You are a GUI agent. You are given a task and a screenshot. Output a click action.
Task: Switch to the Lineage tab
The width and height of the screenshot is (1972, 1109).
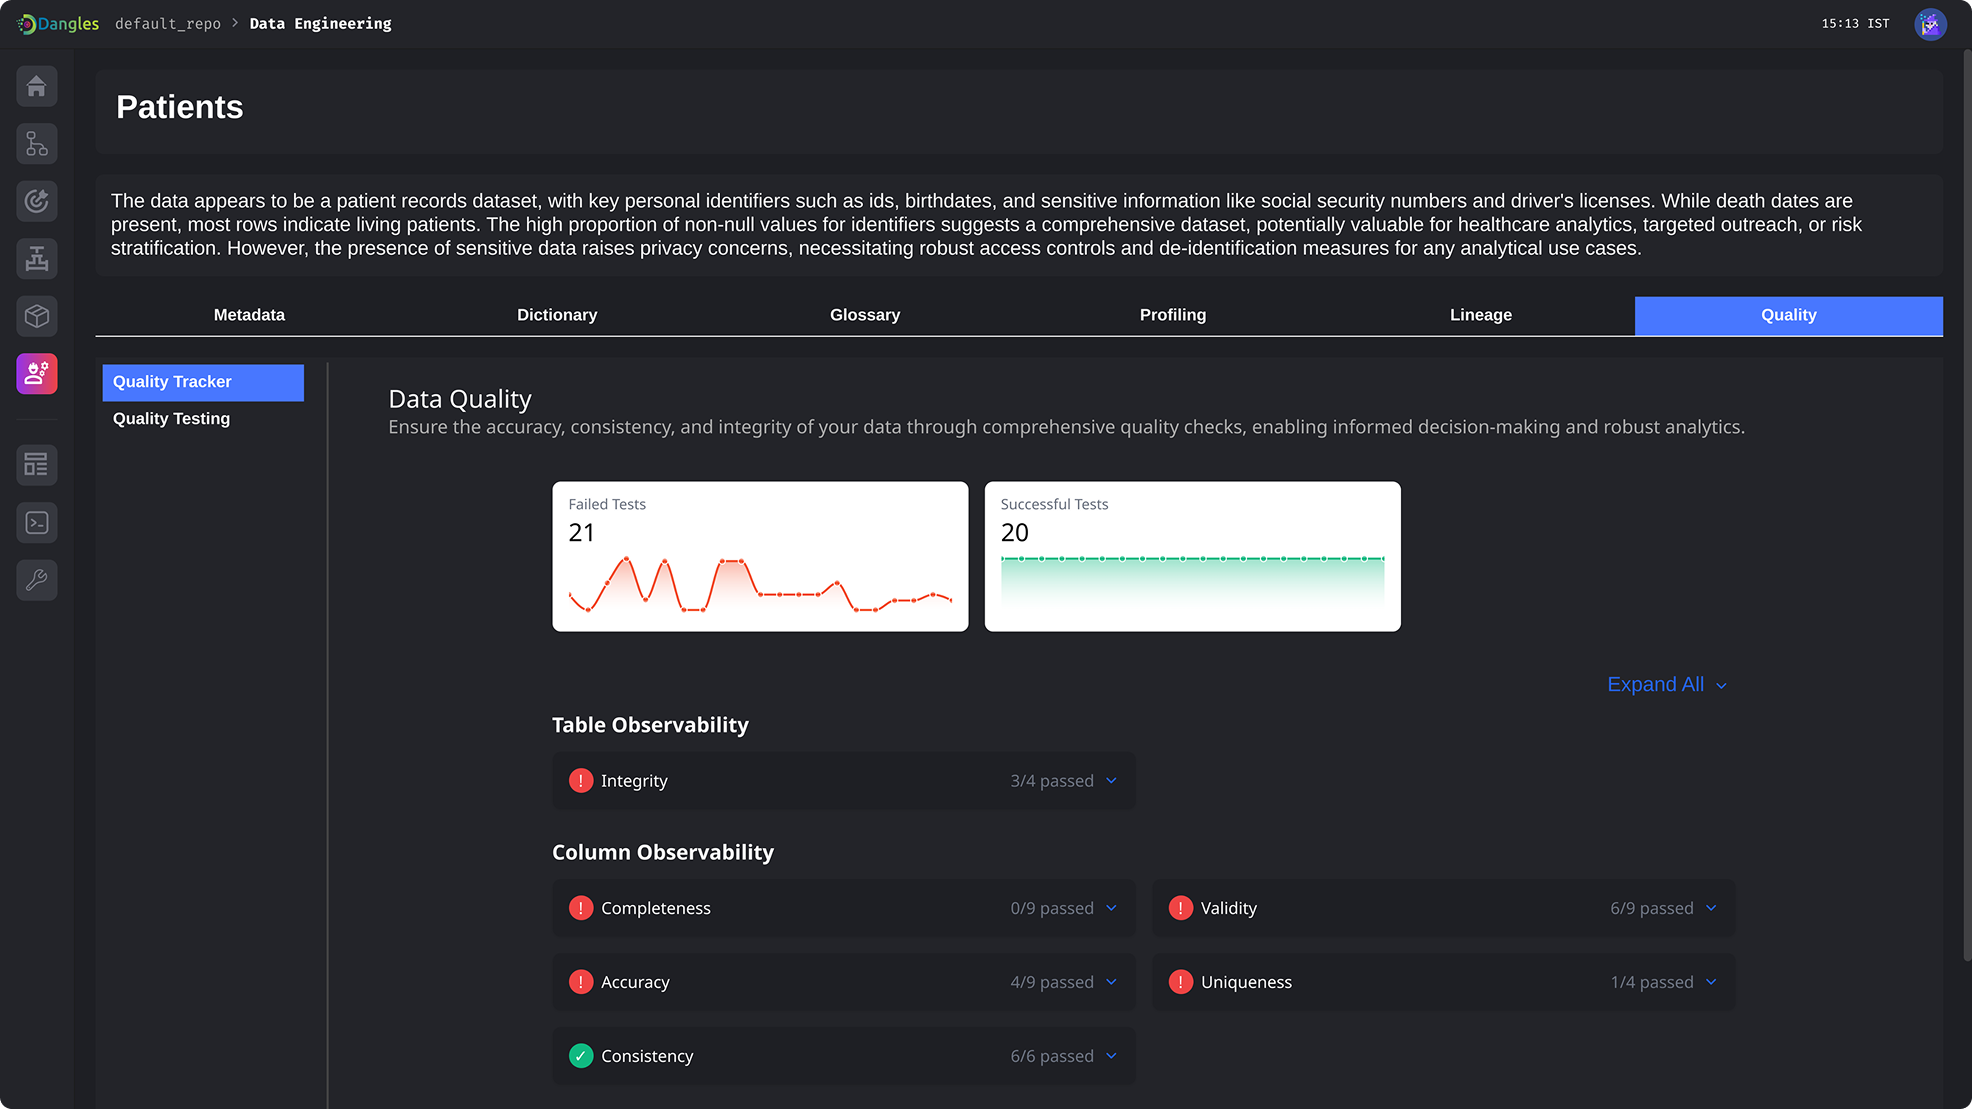[x=1481, y=315]
